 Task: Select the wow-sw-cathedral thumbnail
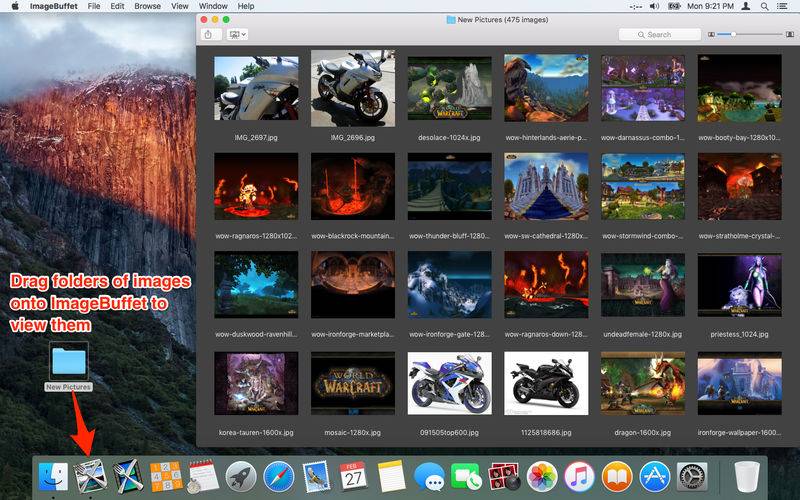pos(546,187)
